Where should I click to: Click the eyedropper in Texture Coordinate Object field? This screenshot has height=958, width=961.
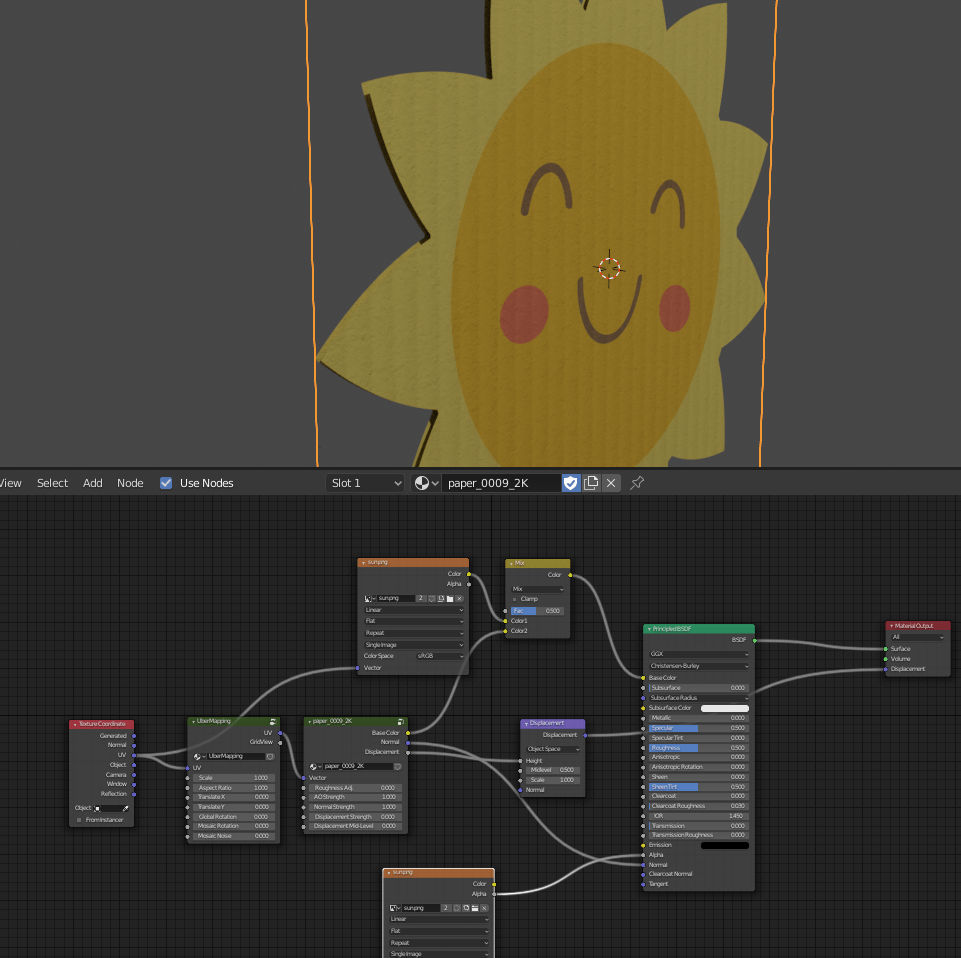click(x=127, y=807)
